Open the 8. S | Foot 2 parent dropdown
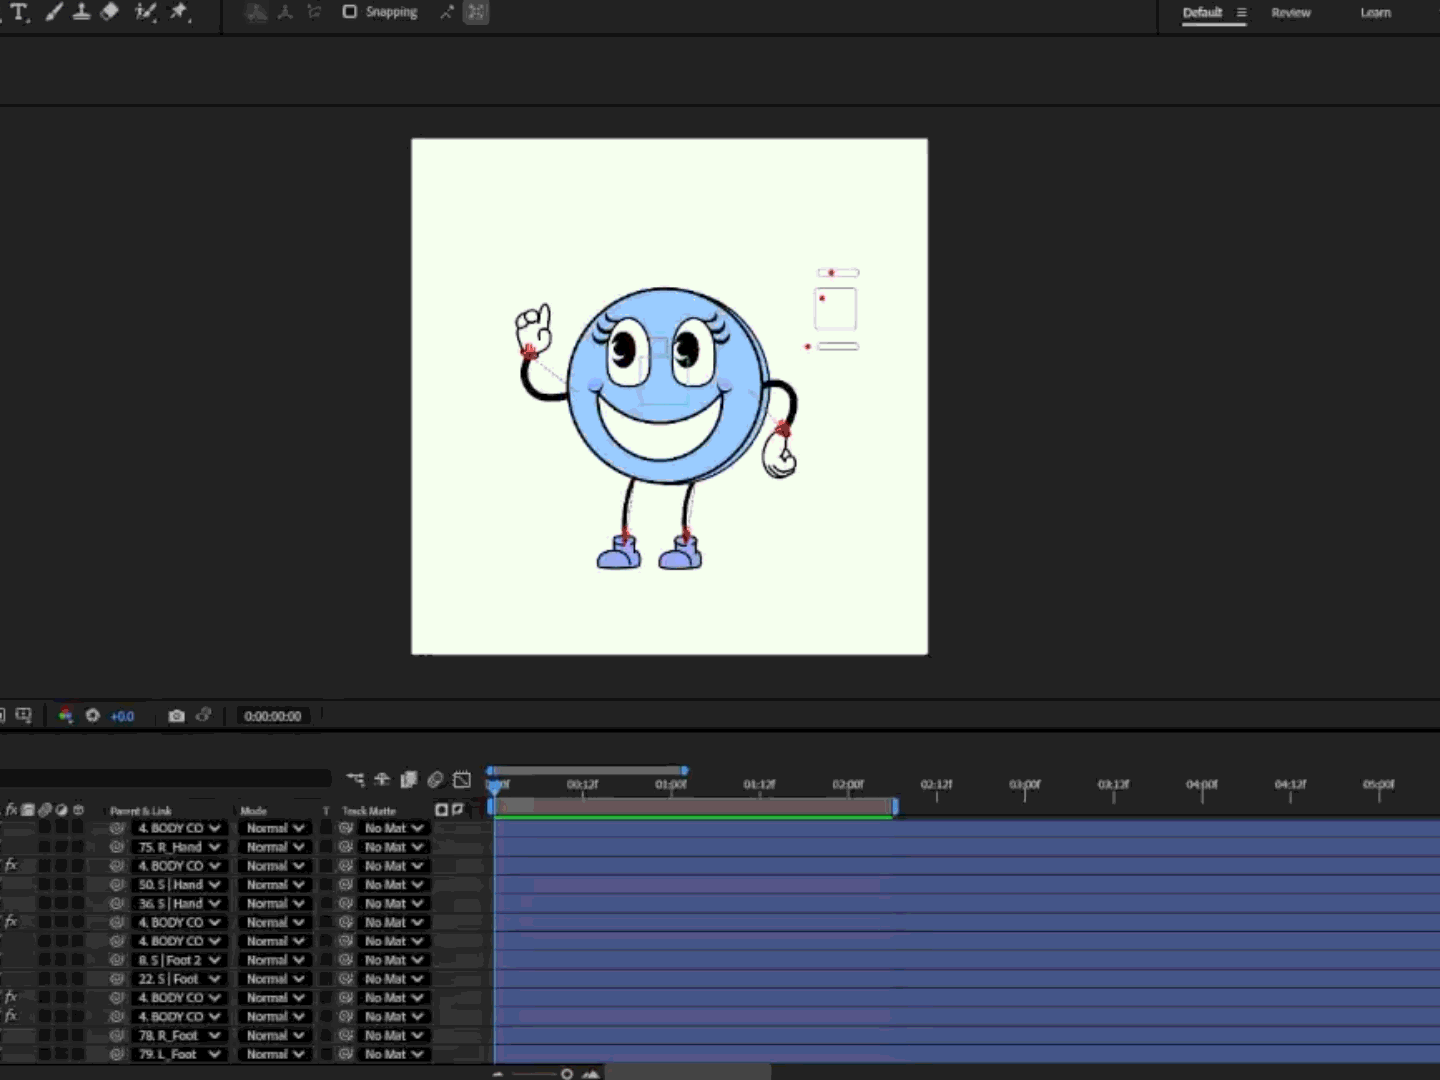Image resolution: width=1440 pixels, height=1080 pixels. (179, 960)
